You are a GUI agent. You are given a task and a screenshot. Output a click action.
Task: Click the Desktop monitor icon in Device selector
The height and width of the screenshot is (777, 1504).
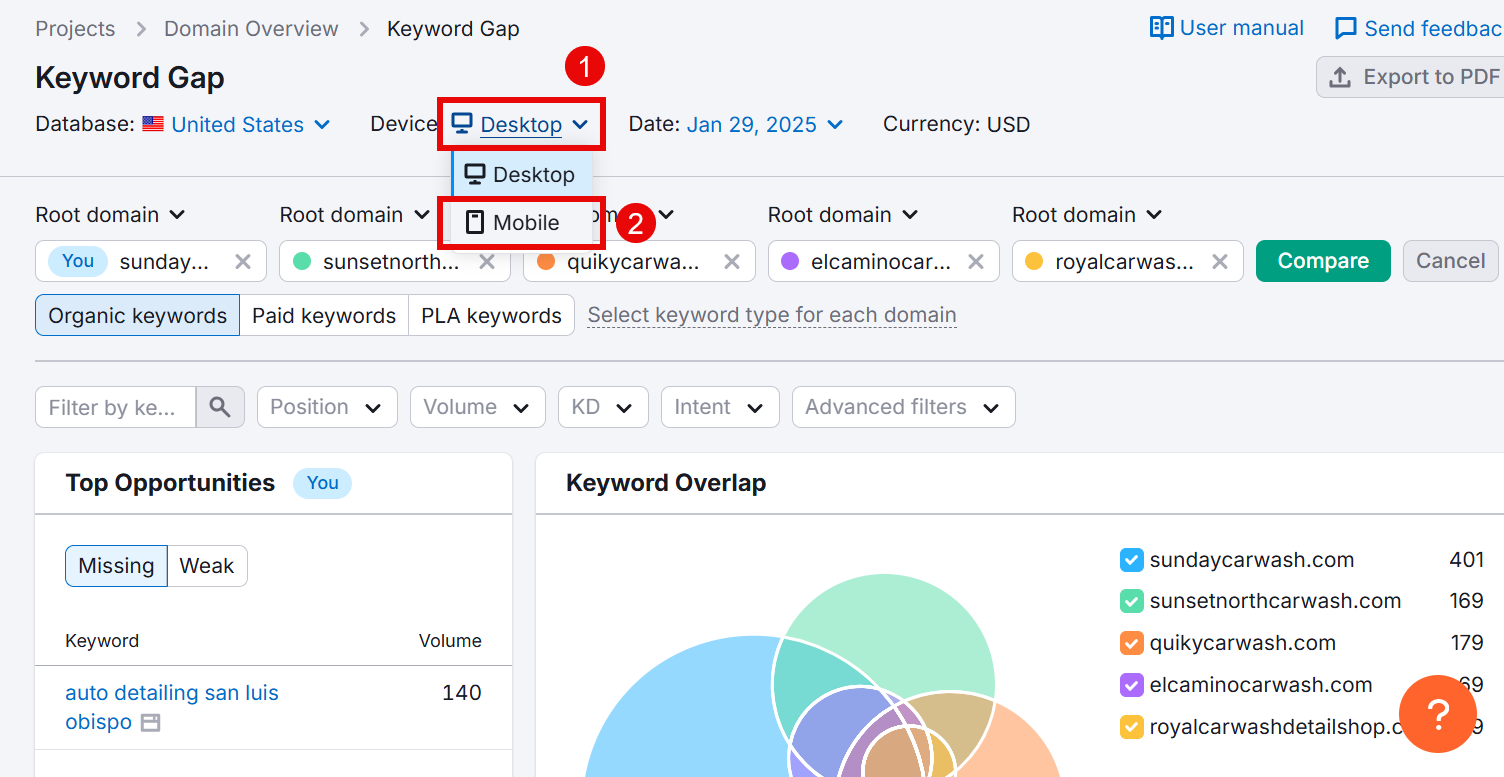[x=461, y=124]
